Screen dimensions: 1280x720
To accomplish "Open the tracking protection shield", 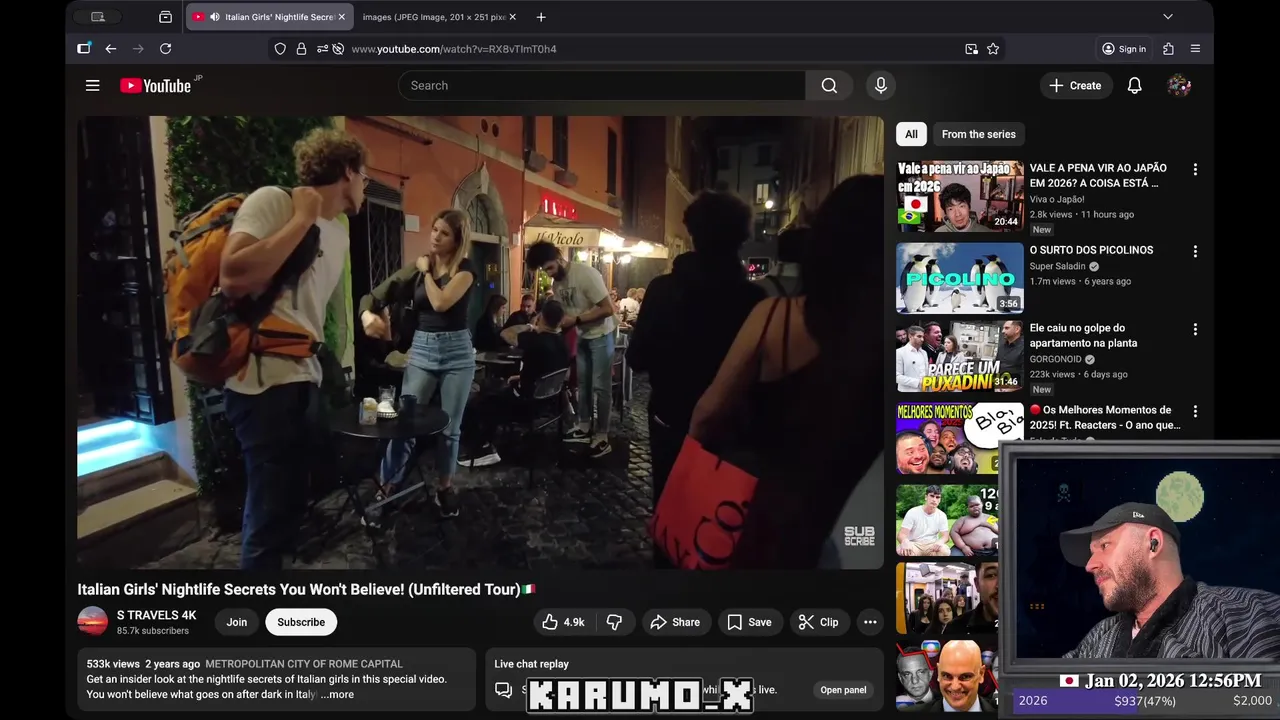I will coord(280,49).
